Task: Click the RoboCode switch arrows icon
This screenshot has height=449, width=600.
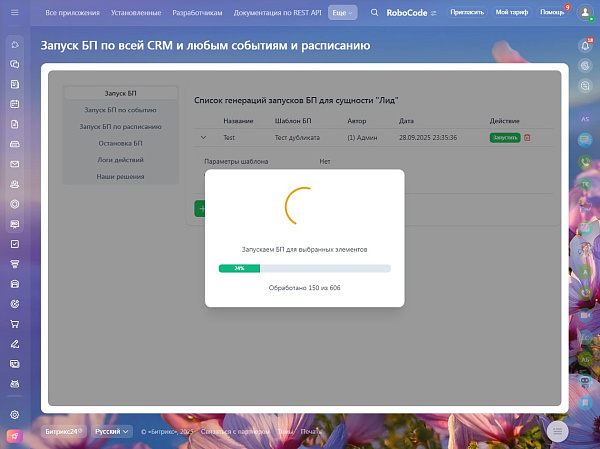Action: pos(433,13)
